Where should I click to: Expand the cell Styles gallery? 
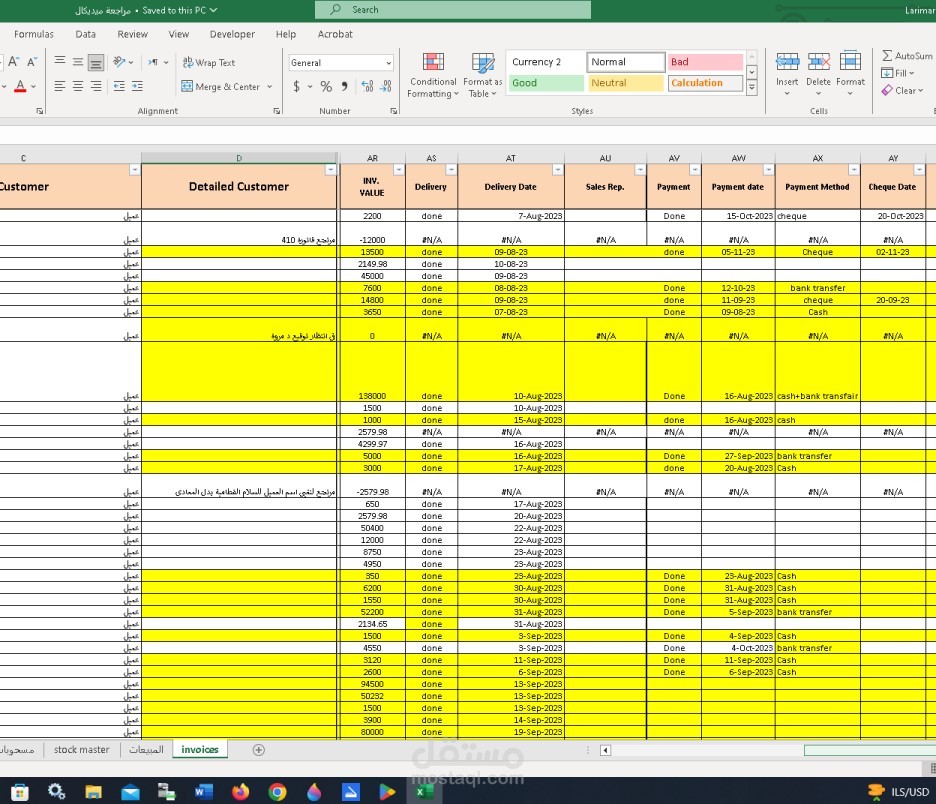pos(752,88)
